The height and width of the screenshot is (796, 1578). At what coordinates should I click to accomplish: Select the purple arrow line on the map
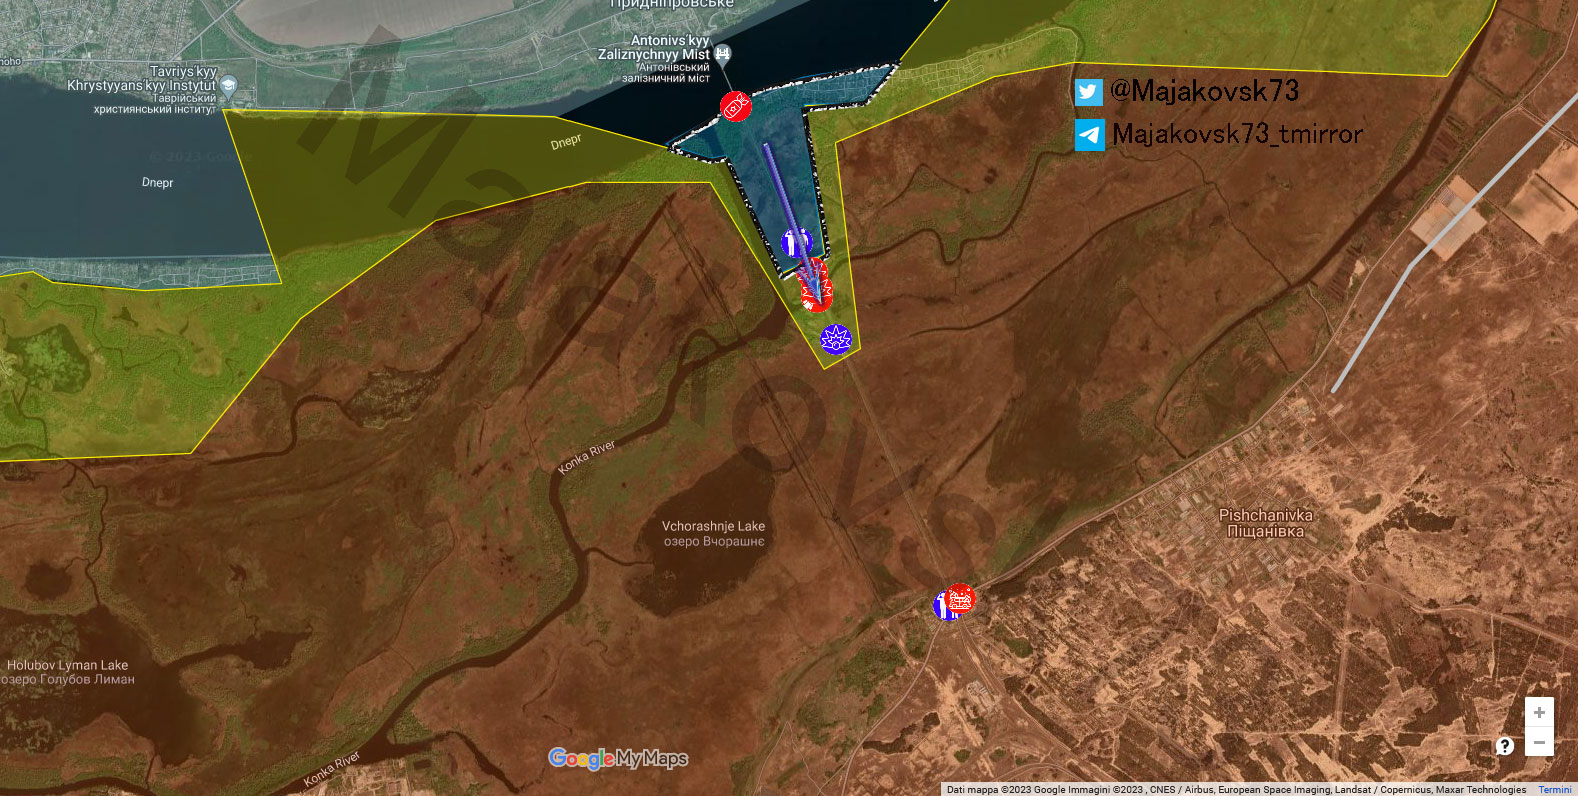point(793,222)
